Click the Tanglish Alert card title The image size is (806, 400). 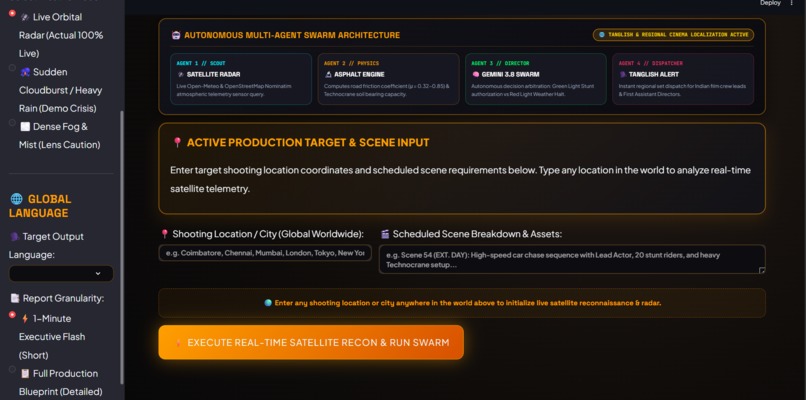point(654,75)
